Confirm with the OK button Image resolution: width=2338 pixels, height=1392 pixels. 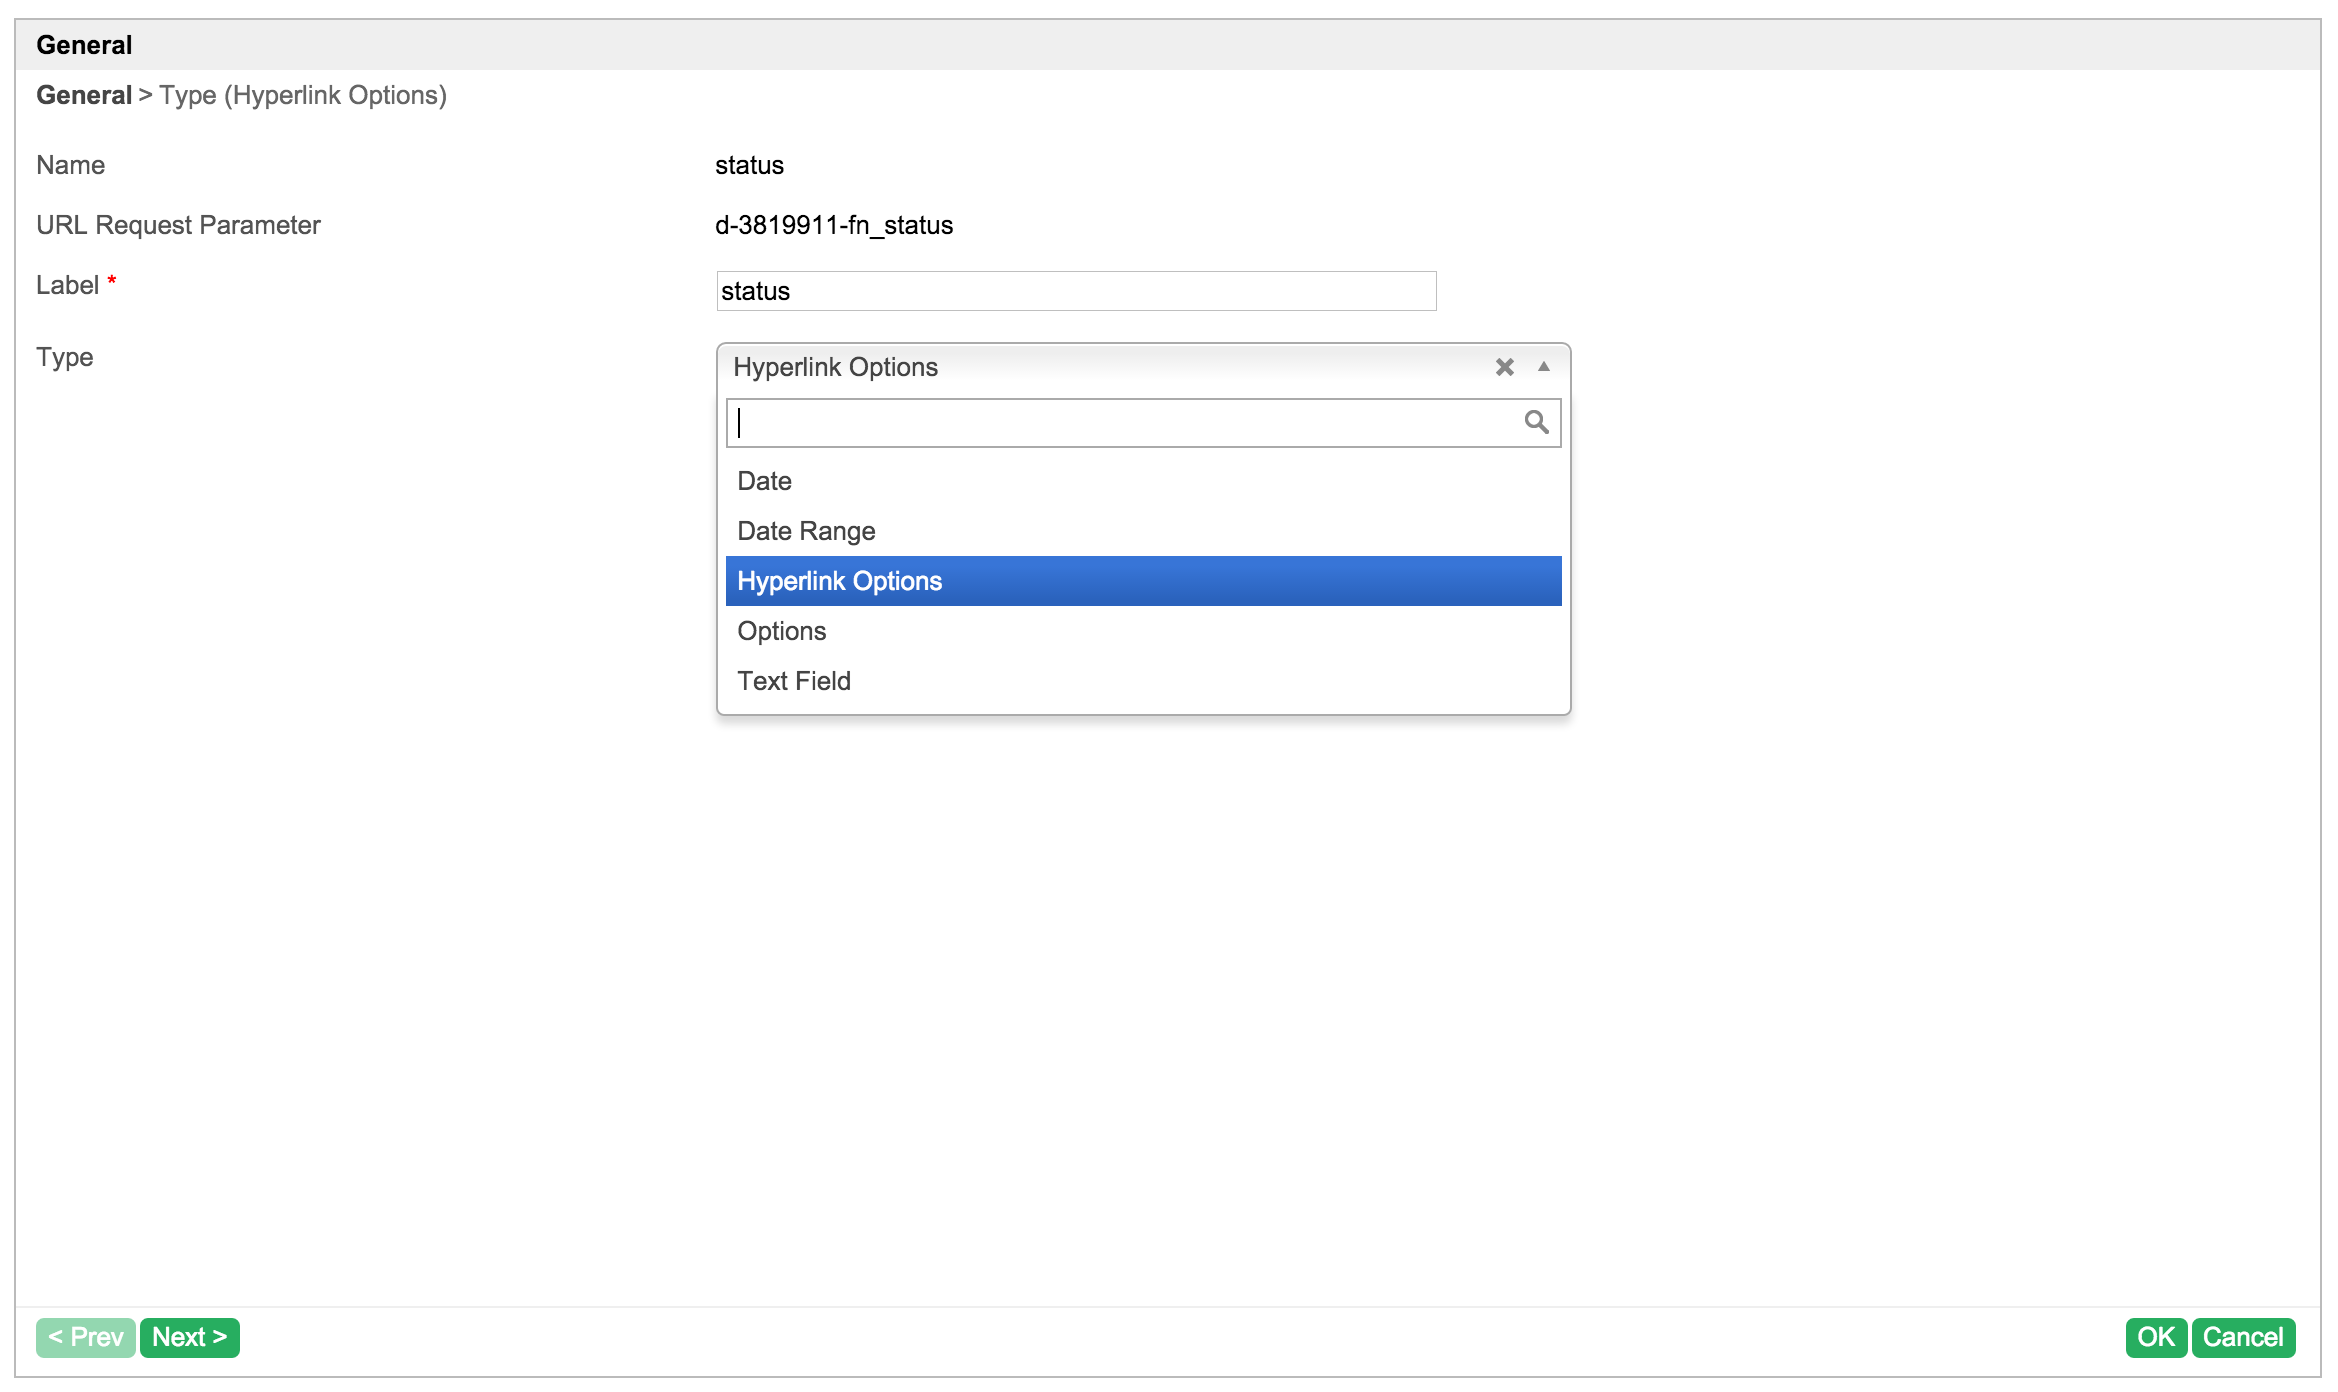click(x=2155, y=1337)
